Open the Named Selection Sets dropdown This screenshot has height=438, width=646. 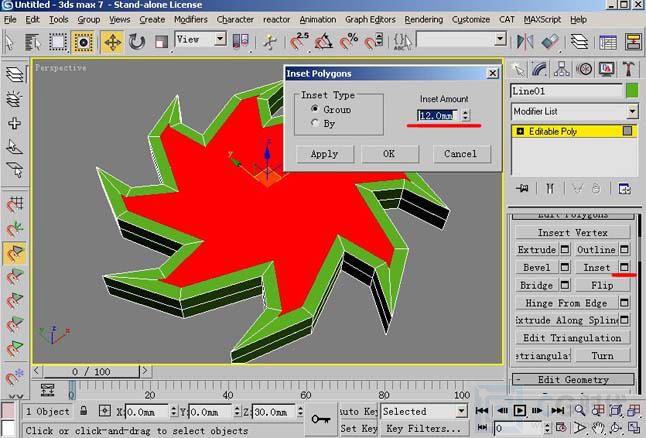[500, 40]
